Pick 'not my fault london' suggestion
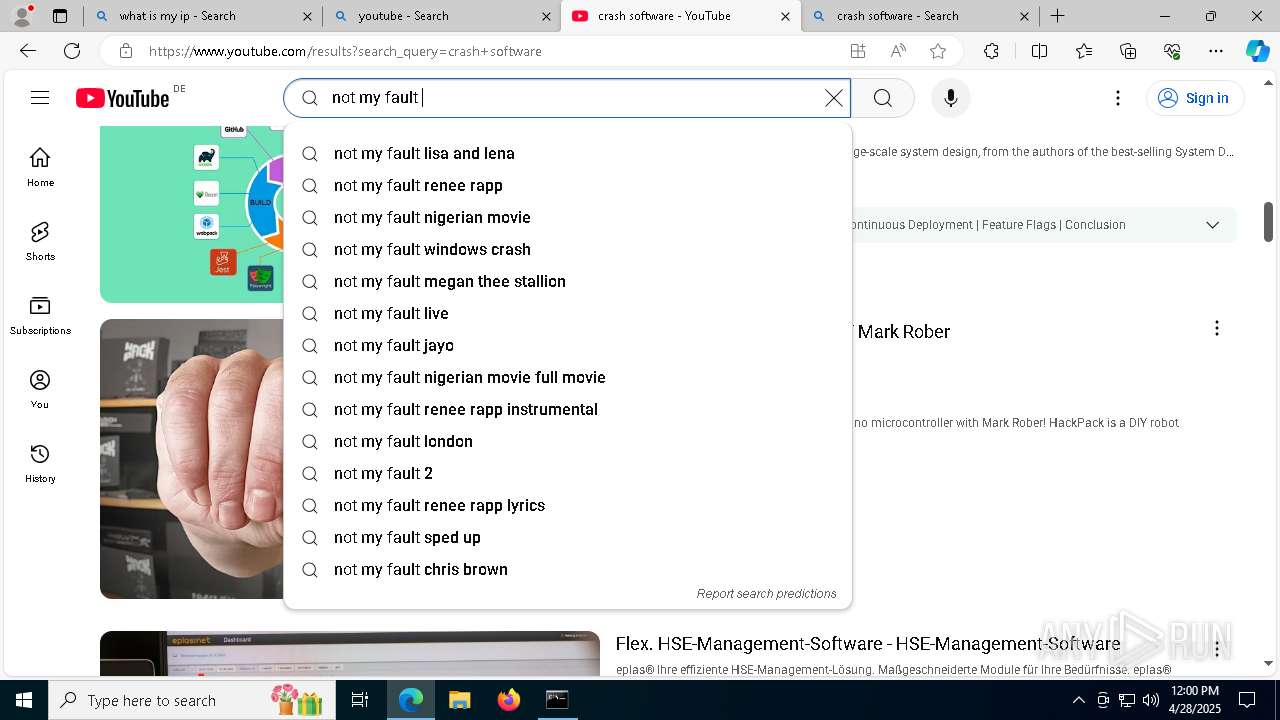 [x=568, y=441]
